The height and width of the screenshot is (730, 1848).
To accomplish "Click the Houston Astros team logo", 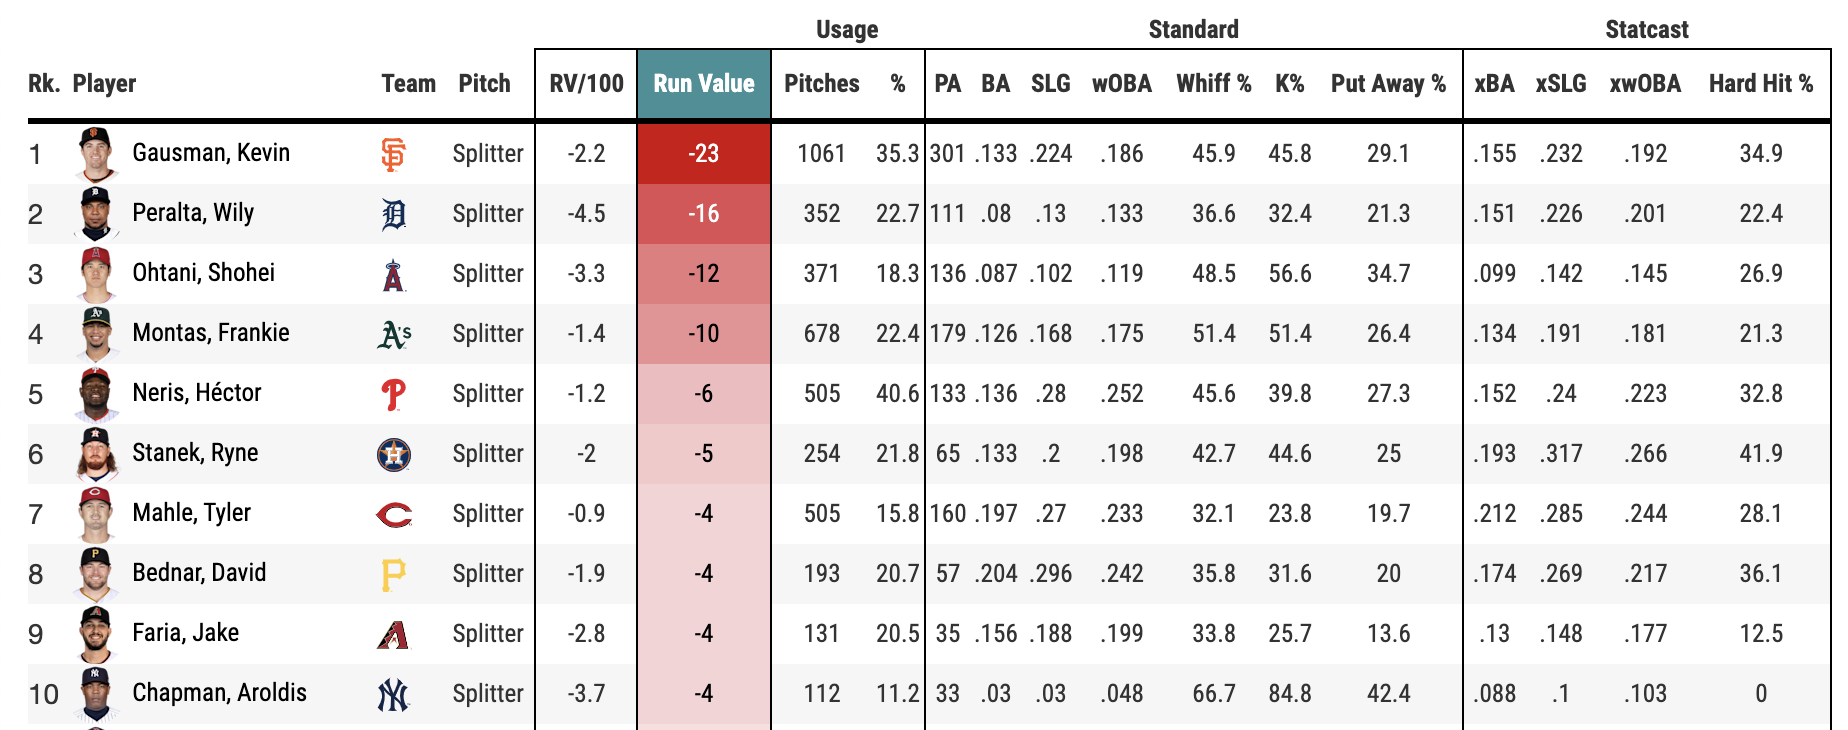I will tap(394, 454).
